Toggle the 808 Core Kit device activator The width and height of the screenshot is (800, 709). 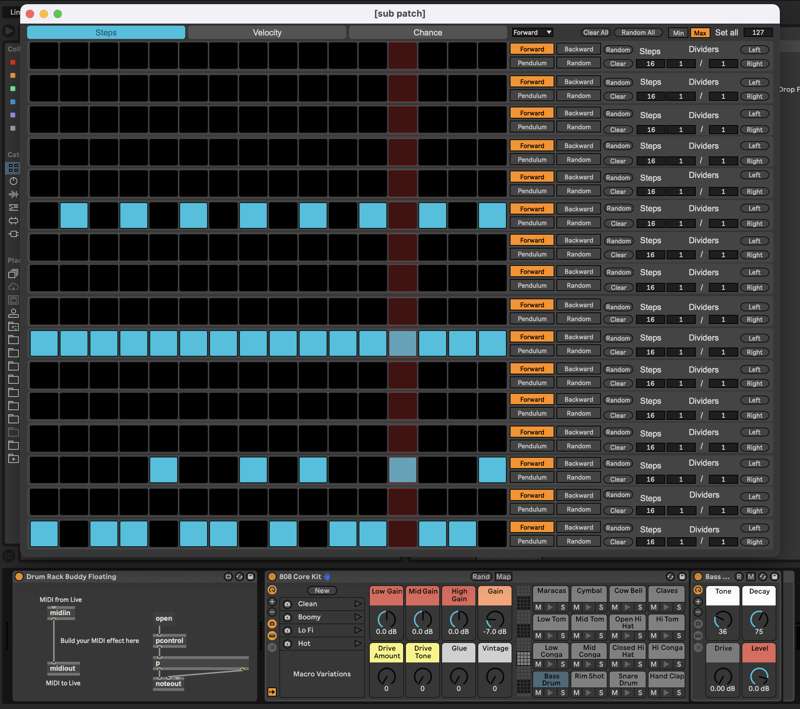tap(272, 576)
